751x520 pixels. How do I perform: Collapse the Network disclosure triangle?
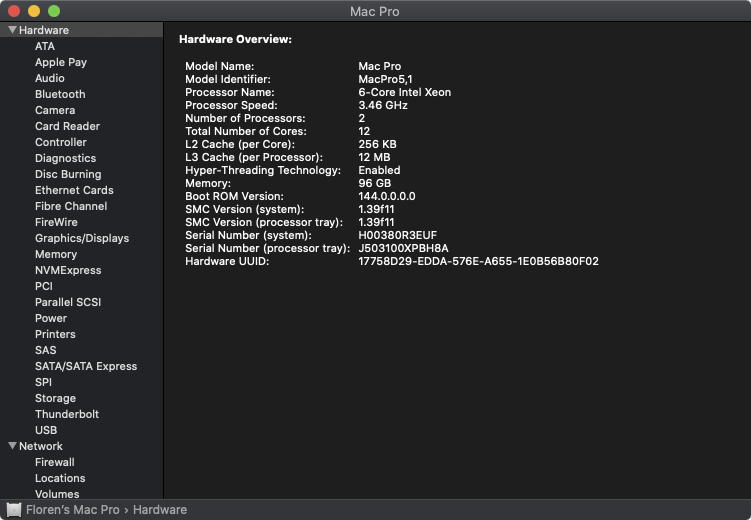pos(12,446)
